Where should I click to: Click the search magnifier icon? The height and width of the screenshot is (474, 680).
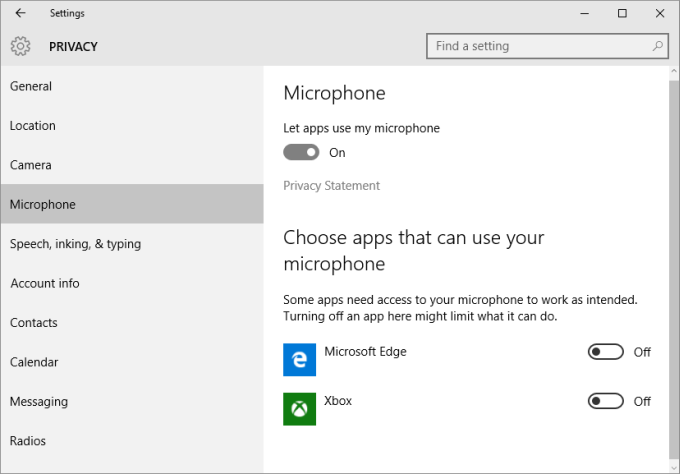[x=657, y=46]
